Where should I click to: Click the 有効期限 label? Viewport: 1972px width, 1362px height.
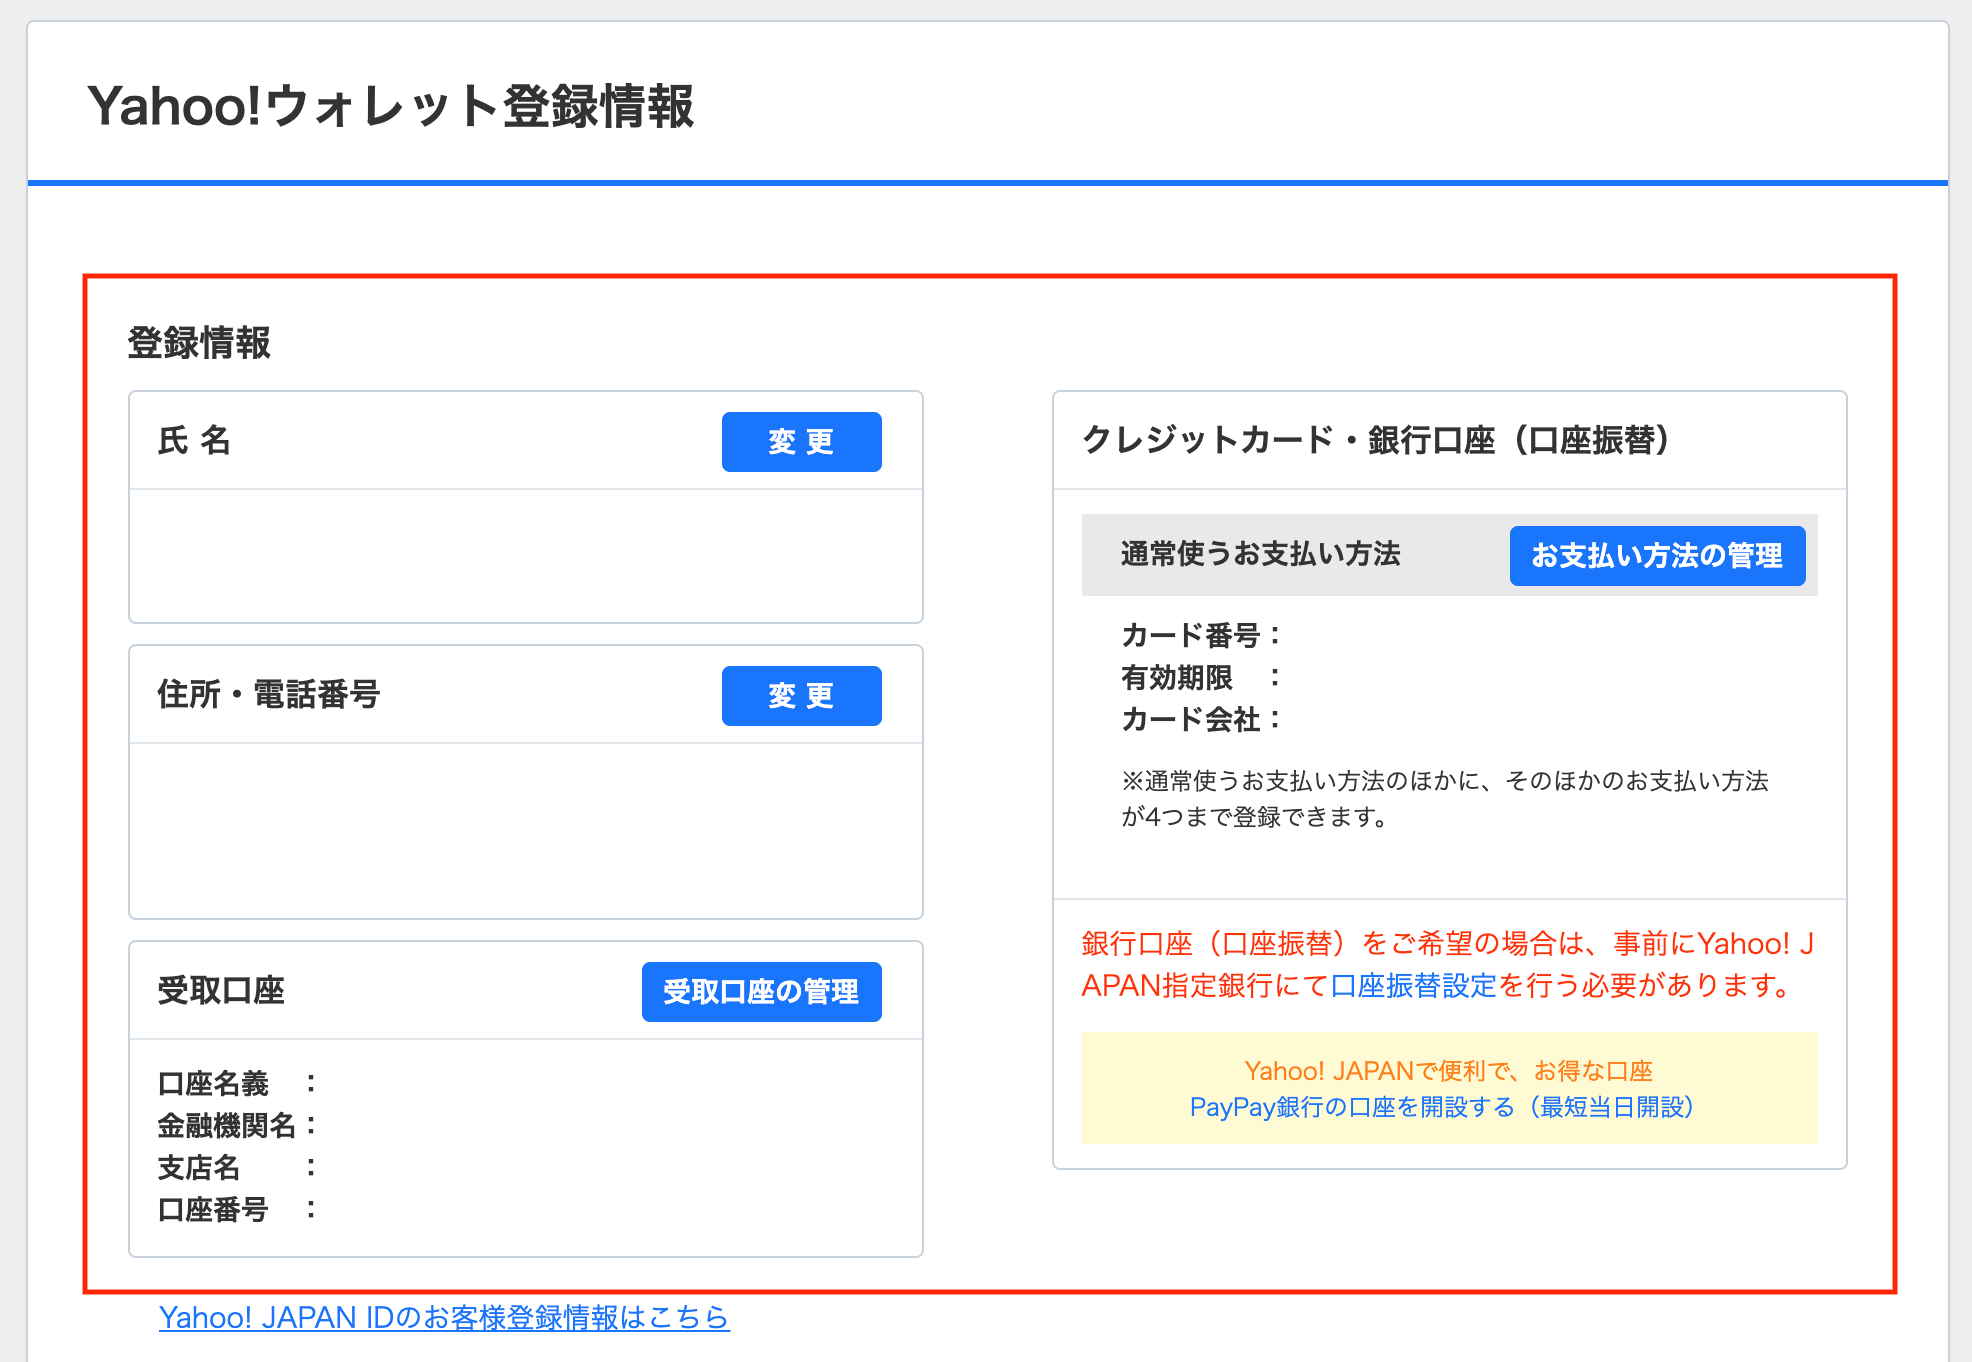tap(1201, 677)
